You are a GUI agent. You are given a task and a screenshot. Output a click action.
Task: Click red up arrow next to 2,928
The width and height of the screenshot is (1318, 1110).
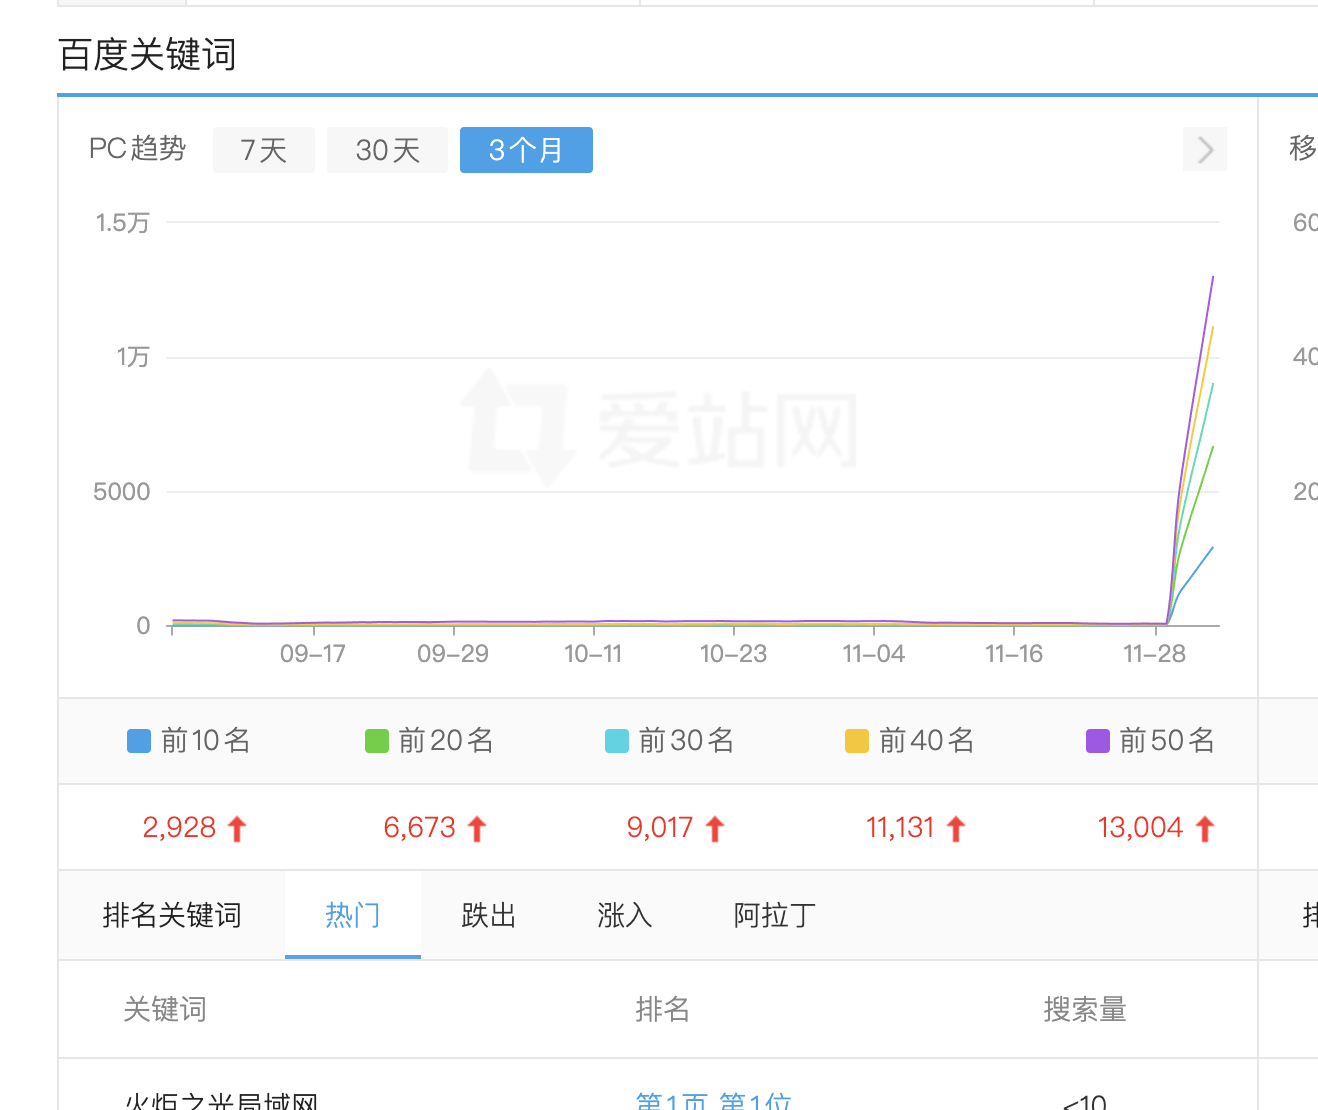click(x=237, y=829)
